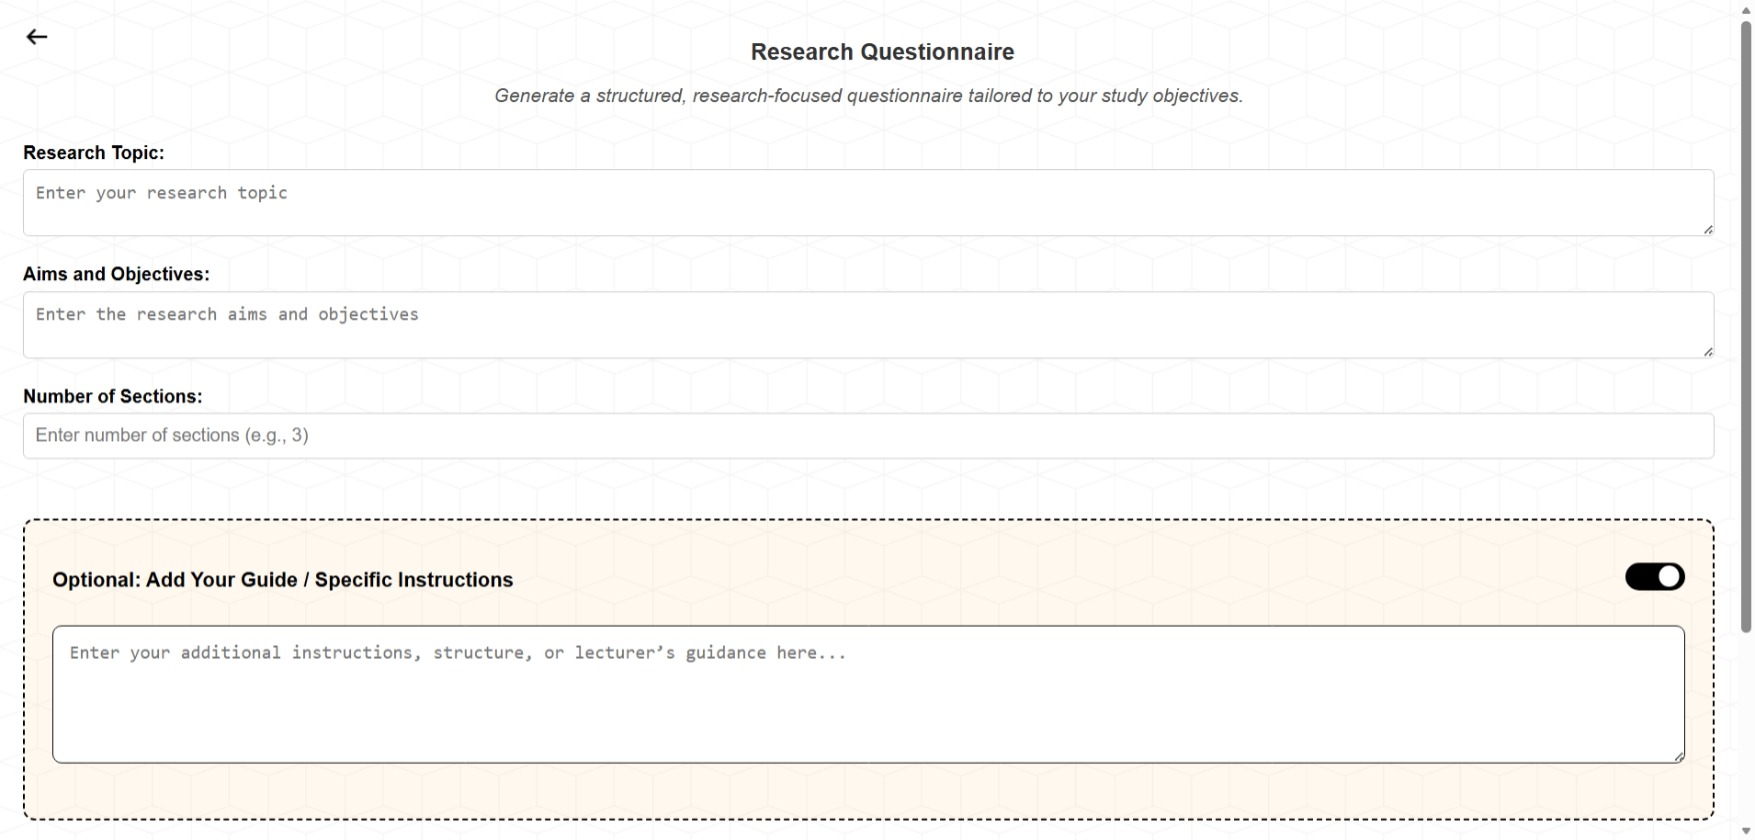
Task: Click the additional instructions box resize handle
Action: [x=1679, y=757]
